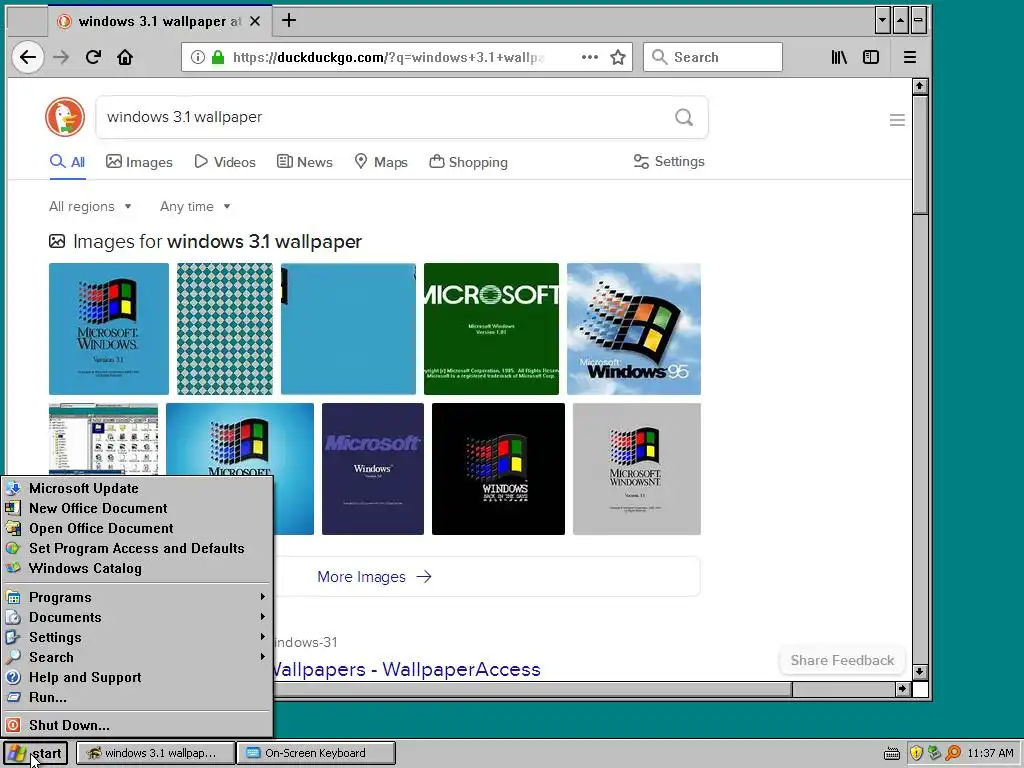
Task: Select Set Program Access and Defaults
Action: coord(136,548)
